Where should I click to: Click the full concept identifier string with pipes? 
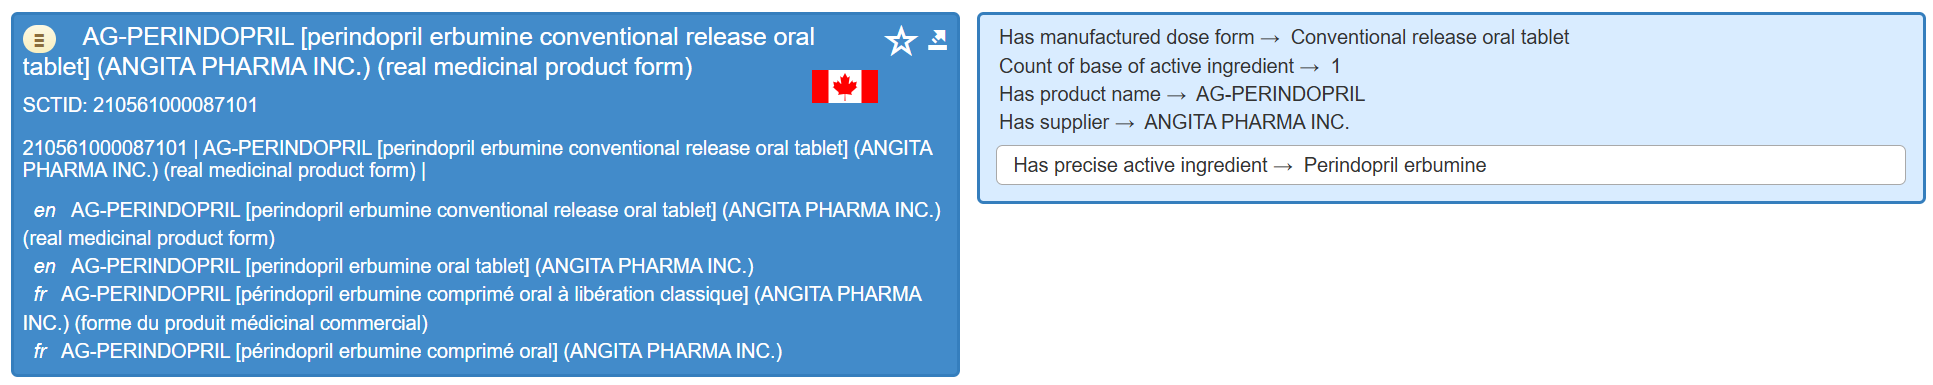point(478,159)
